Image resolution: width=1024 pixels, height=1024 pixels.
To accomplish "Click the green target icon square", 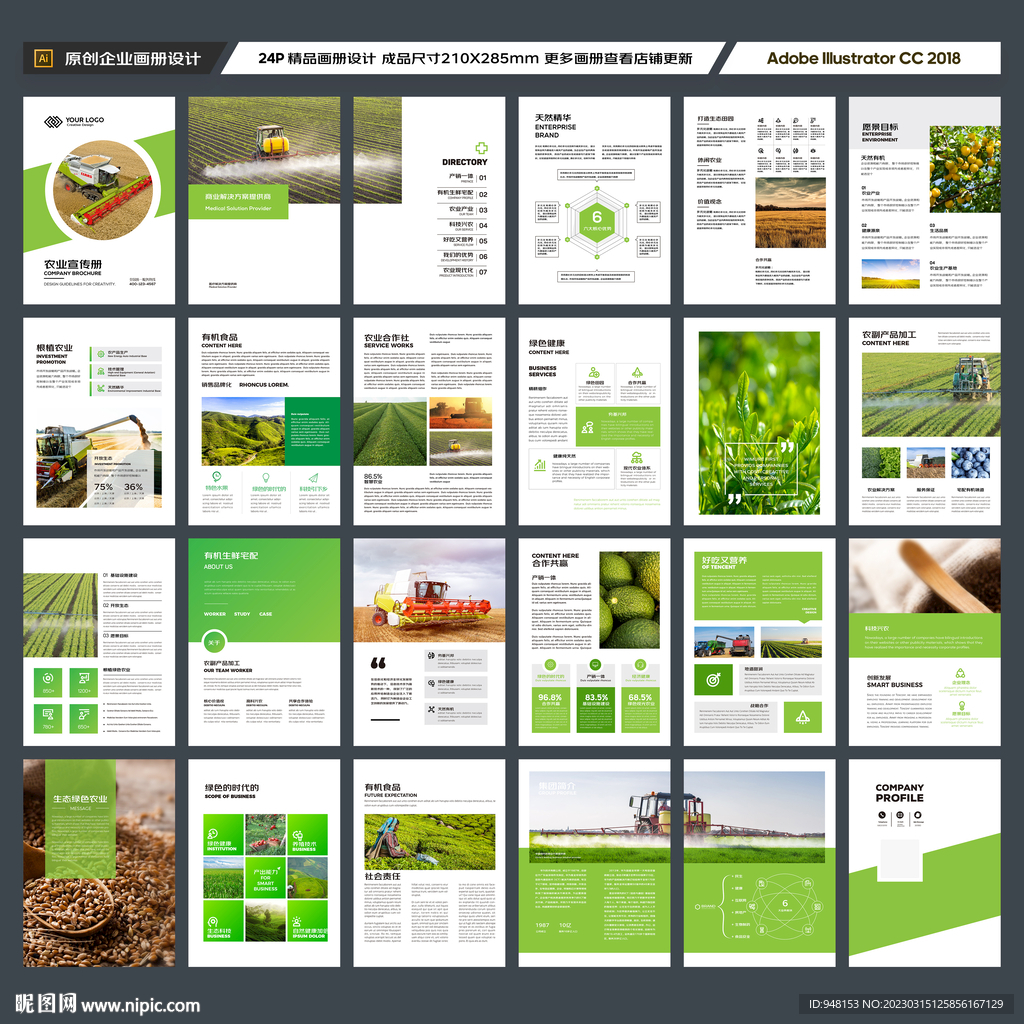I will (x=713, y=680).
